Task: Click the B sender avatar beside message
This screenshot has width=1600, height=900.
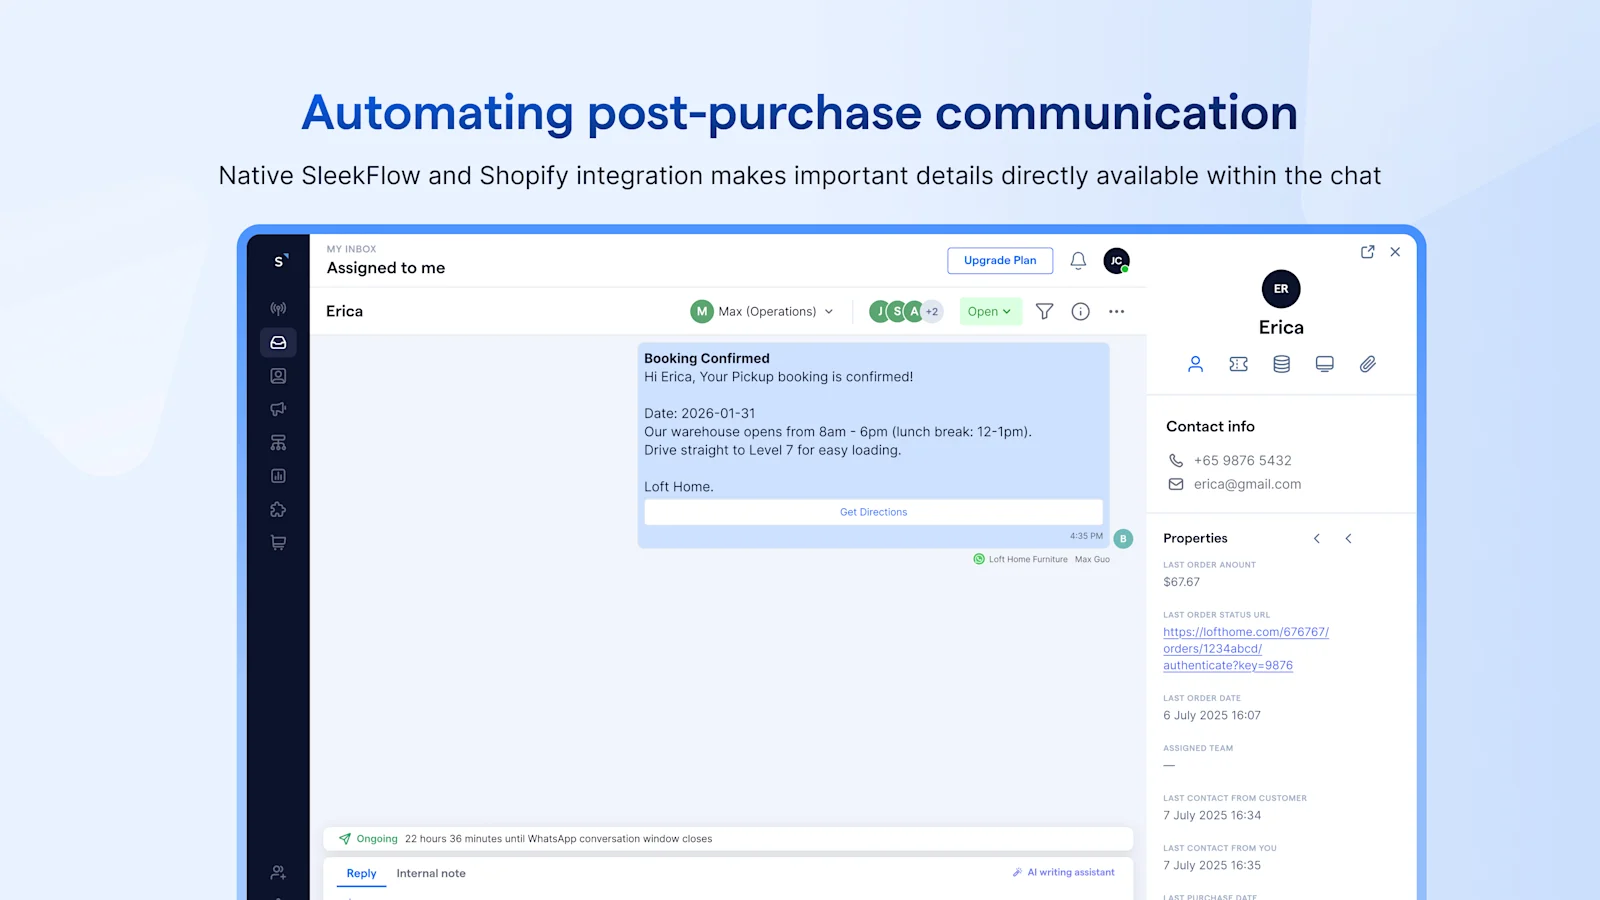Action: [x=1123, y=539]
